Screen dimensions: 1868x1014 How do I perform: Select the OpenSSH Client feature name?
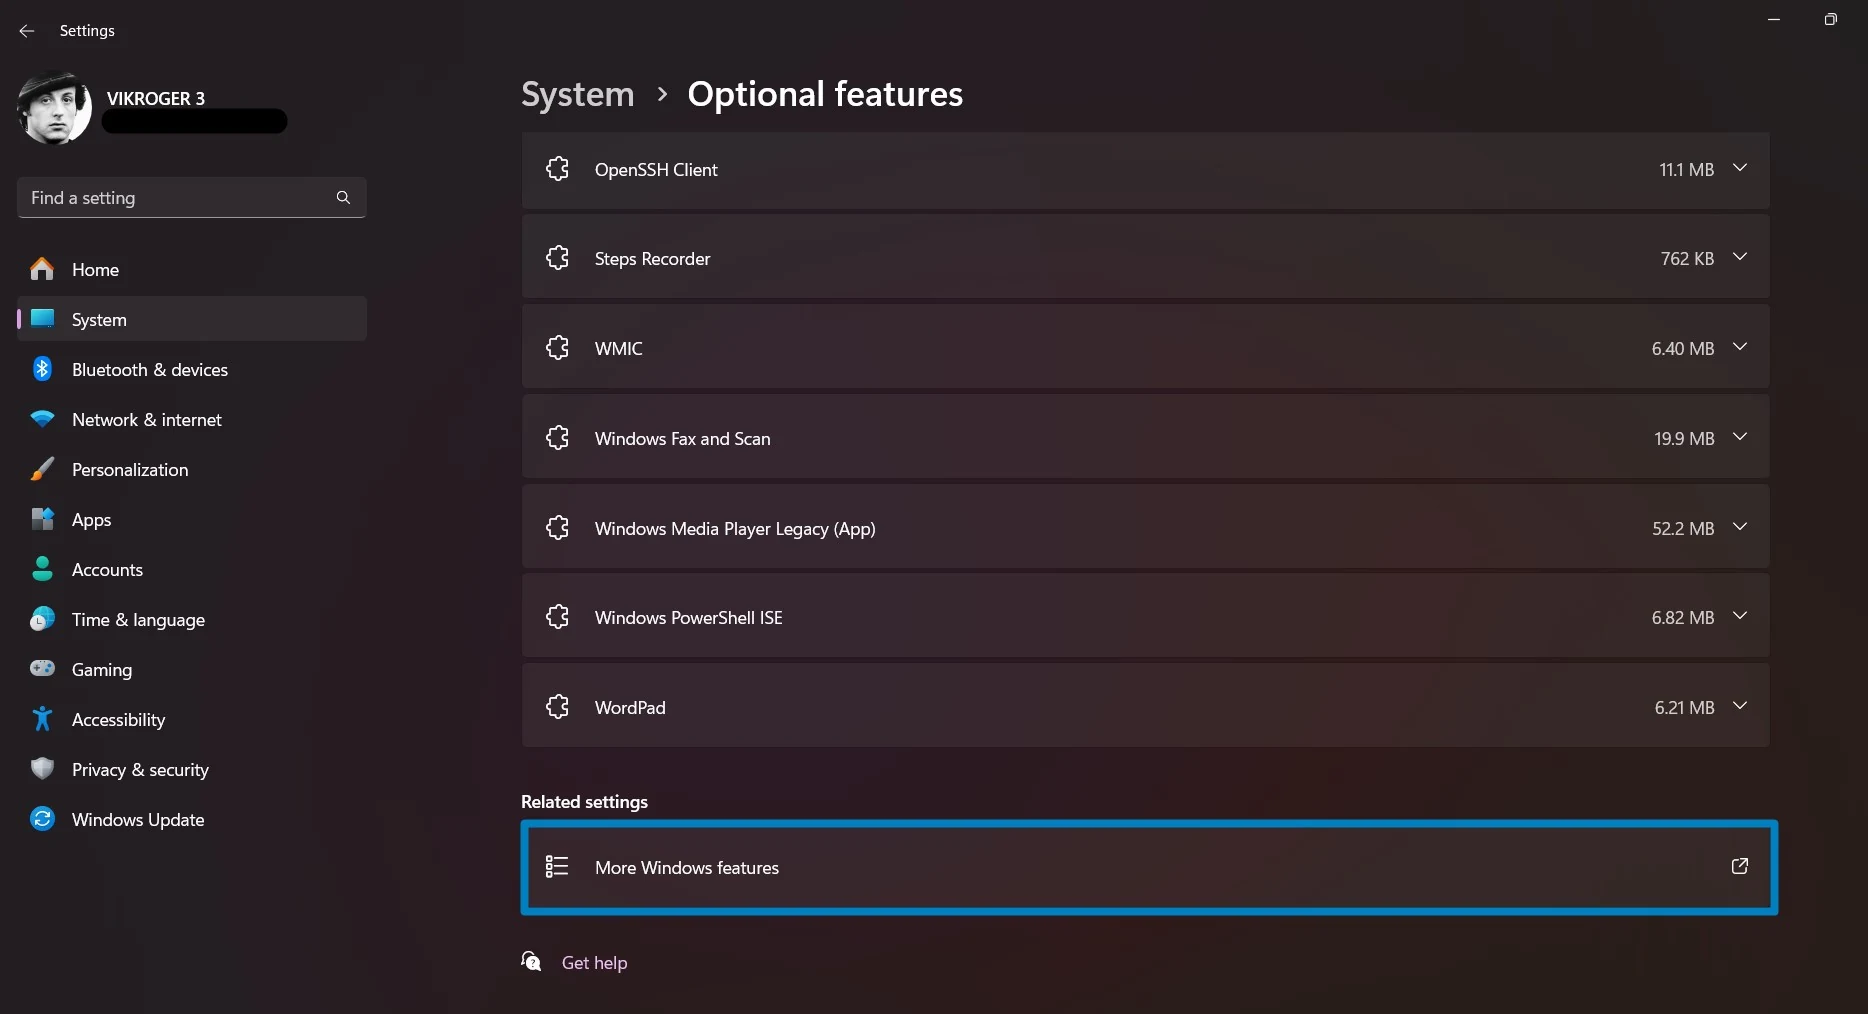pyautogui.click(x=656, y=170)
